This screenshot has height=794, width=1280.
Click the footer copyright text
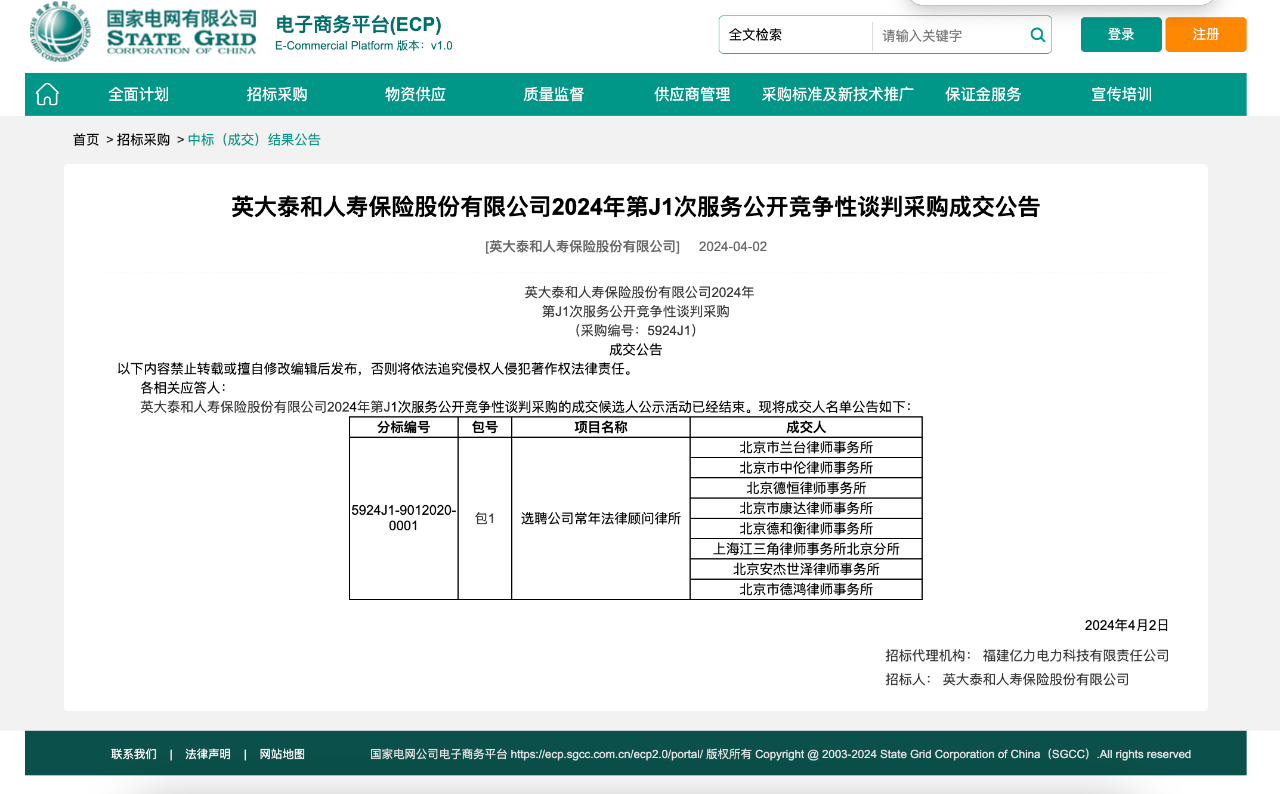pyautogui.click(x=780, y=754)
